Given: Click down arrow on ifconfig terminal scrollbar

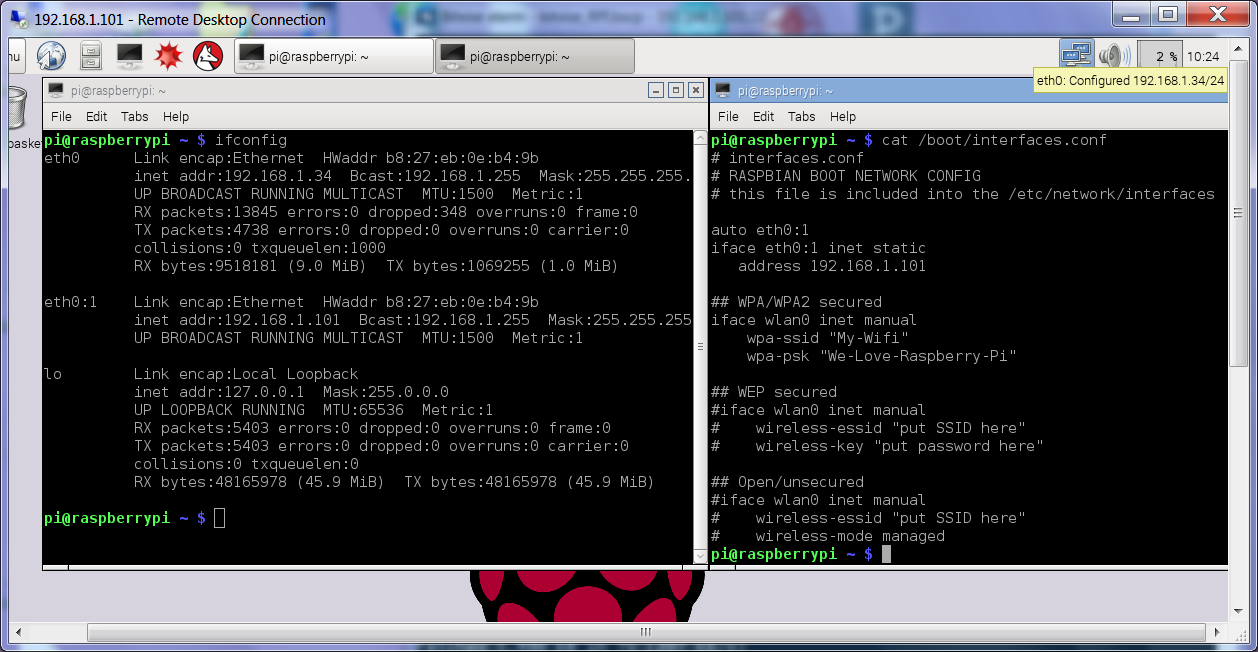Looking at the screenshot, I should [x=699, y=556].
